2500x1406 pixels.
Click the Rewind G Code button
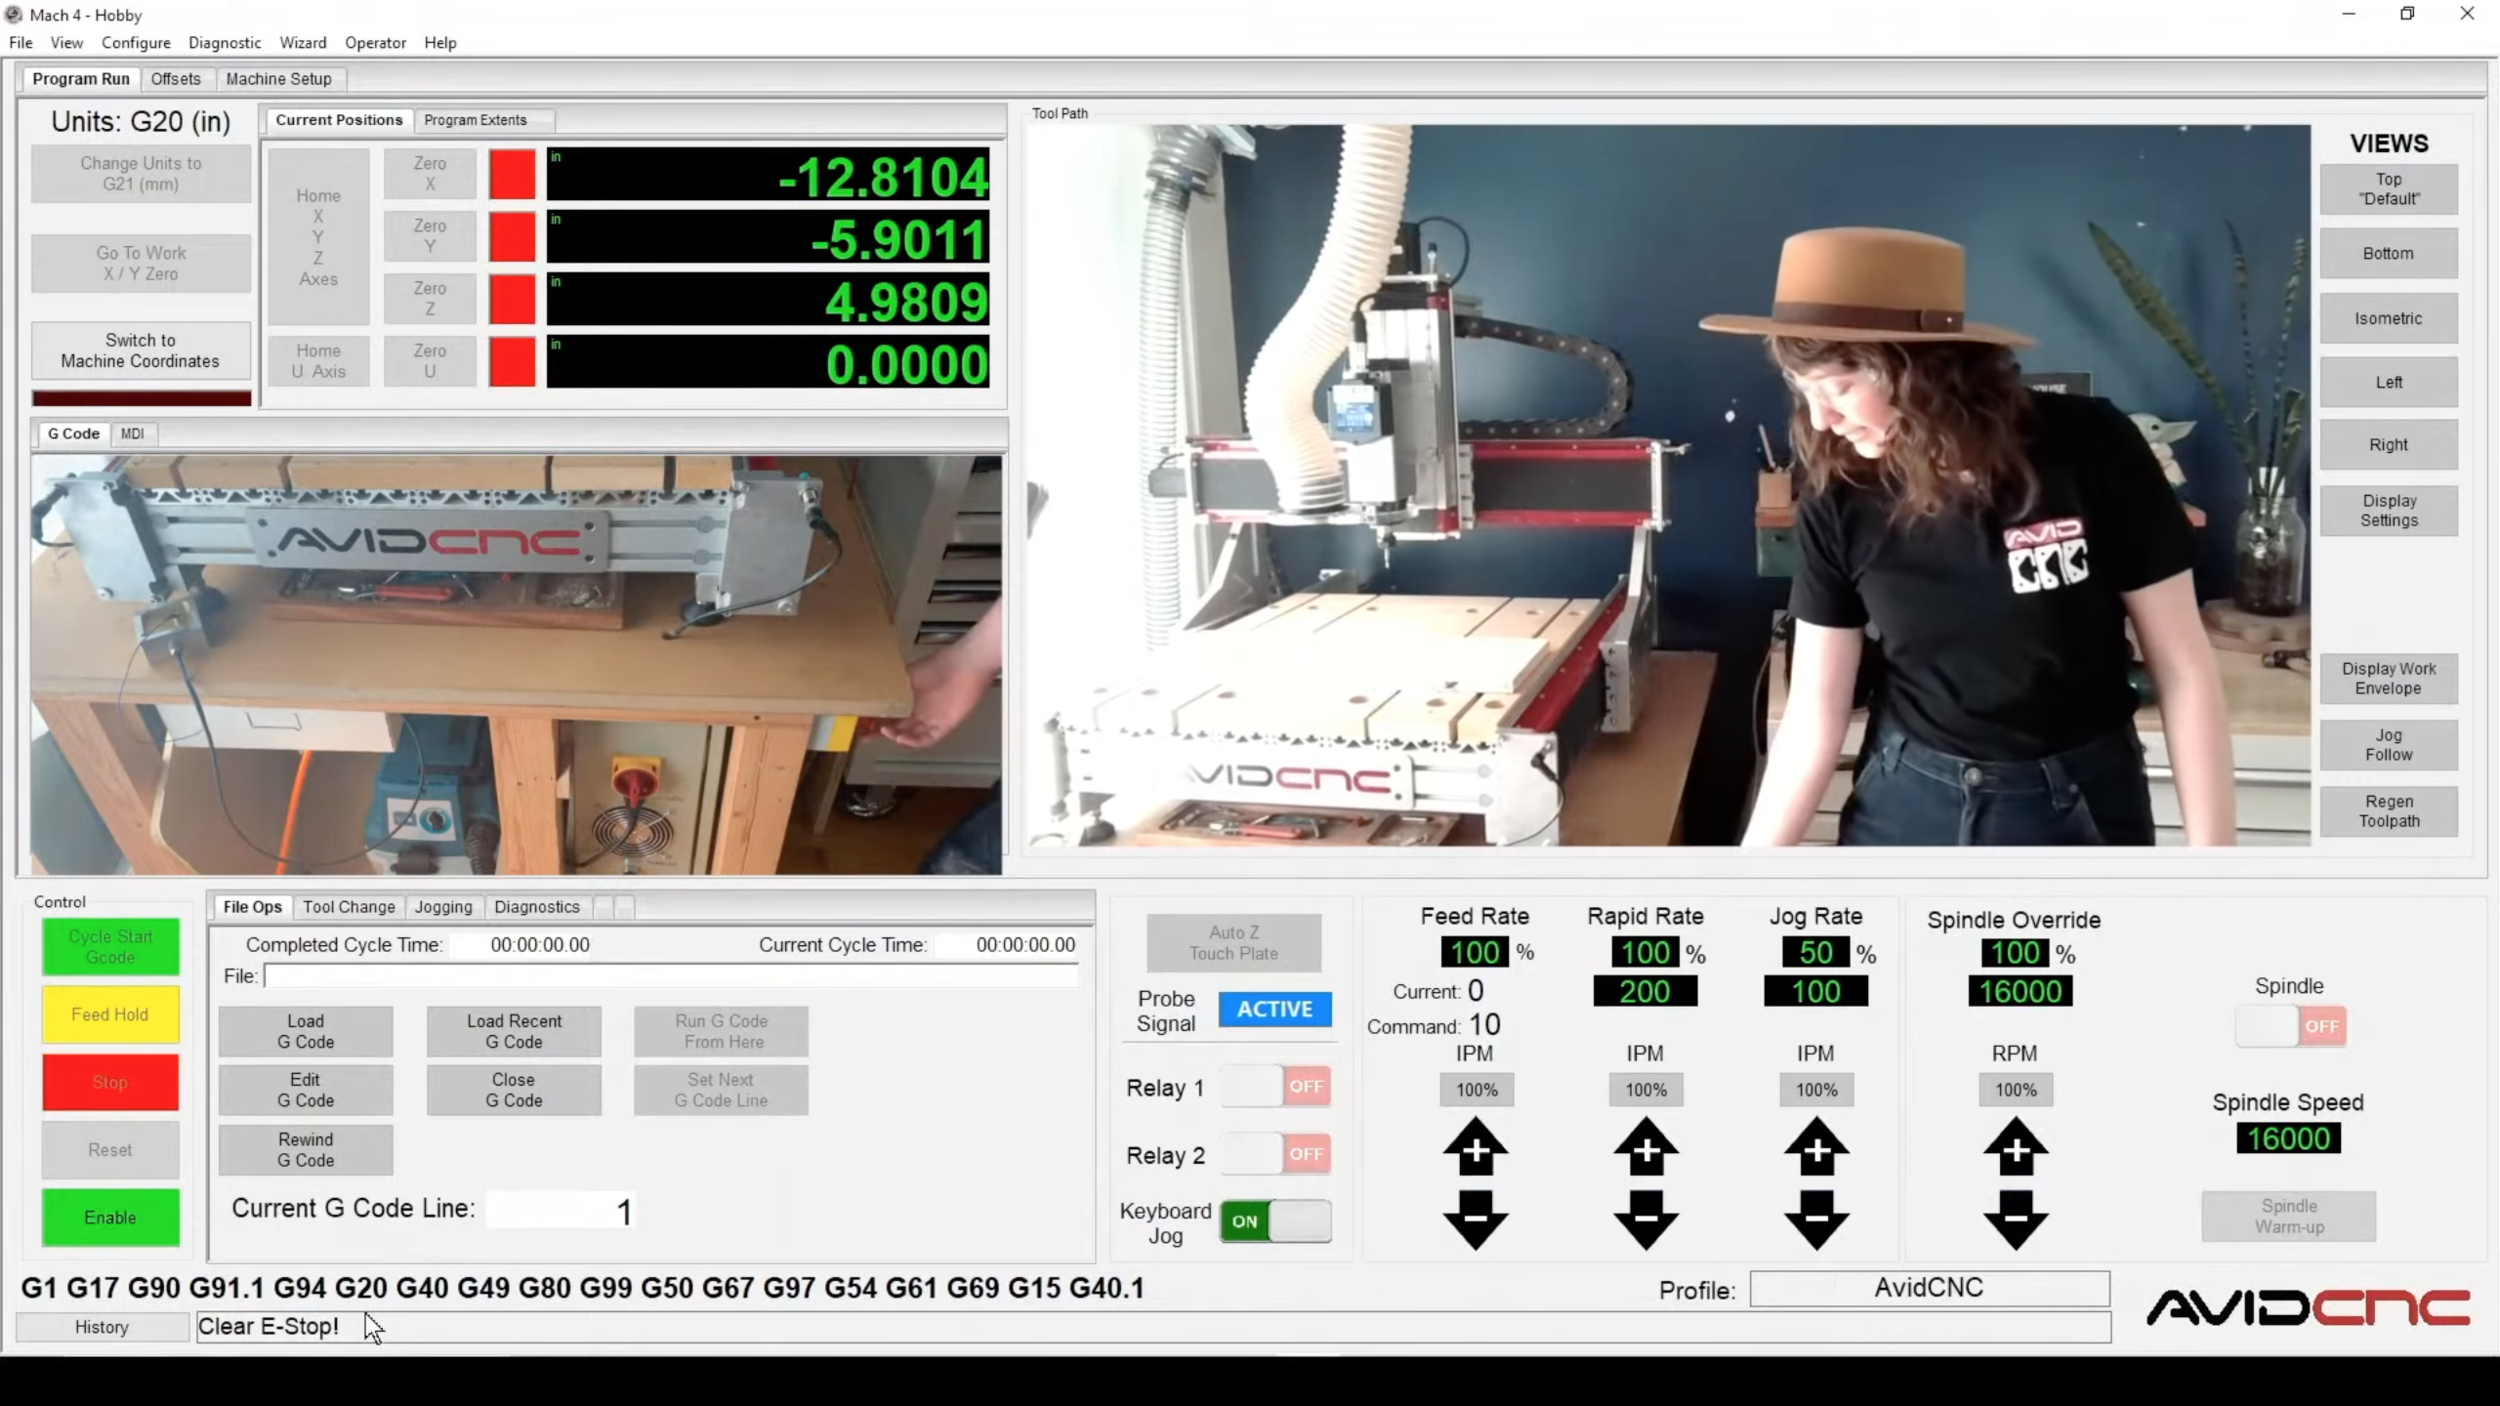coord(304,1148)
